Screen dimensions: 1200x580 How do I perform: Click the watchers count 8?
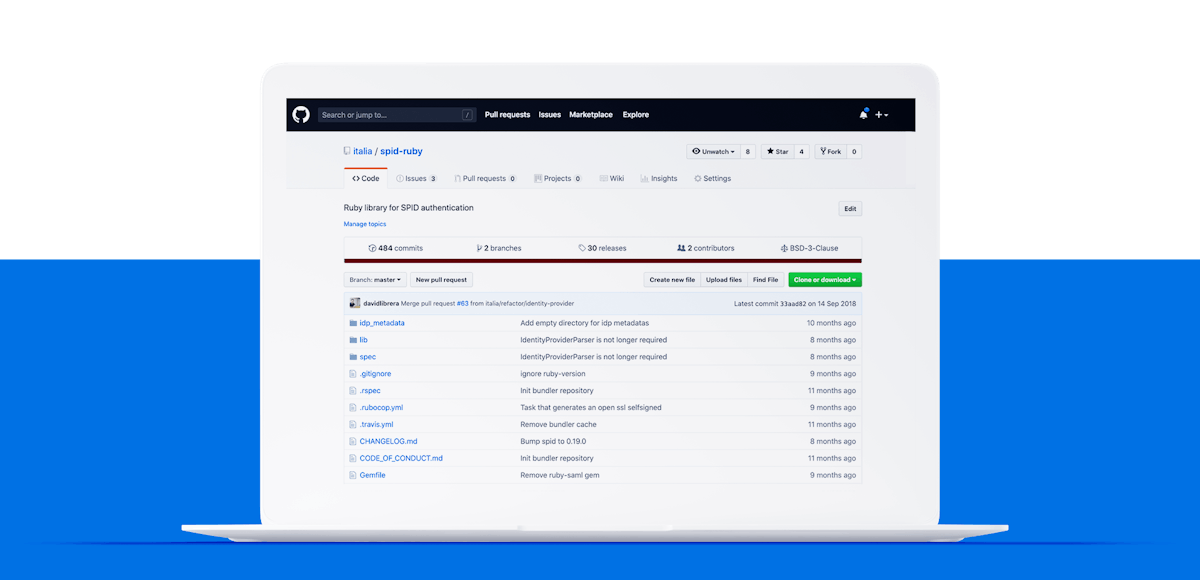tap(748, 152)
